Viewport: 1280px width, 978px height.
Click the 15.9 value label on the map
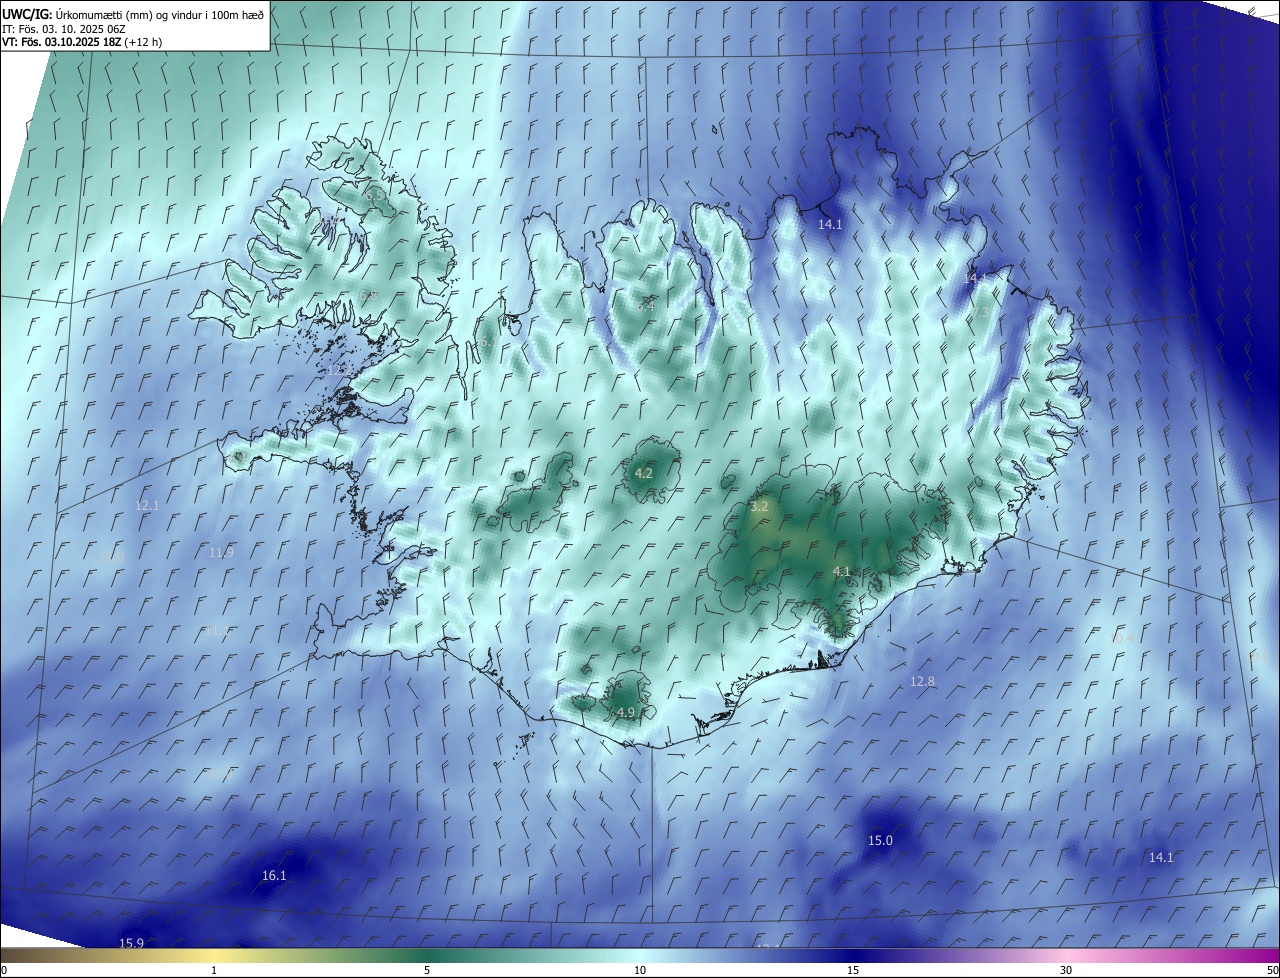(x=132, y=943)
